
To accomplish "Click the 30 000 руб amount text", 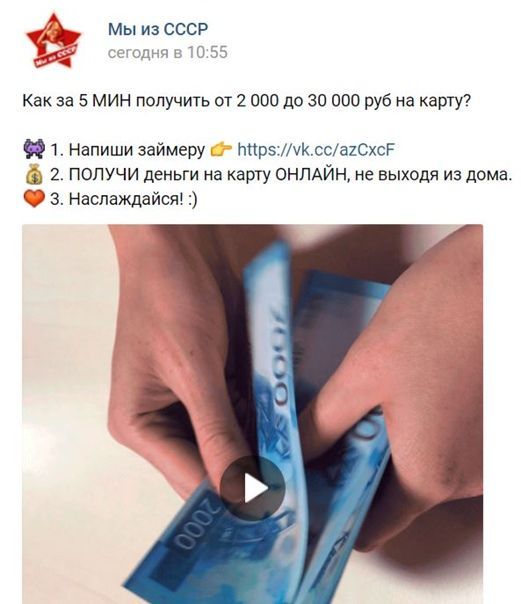I will click(349, 101).
